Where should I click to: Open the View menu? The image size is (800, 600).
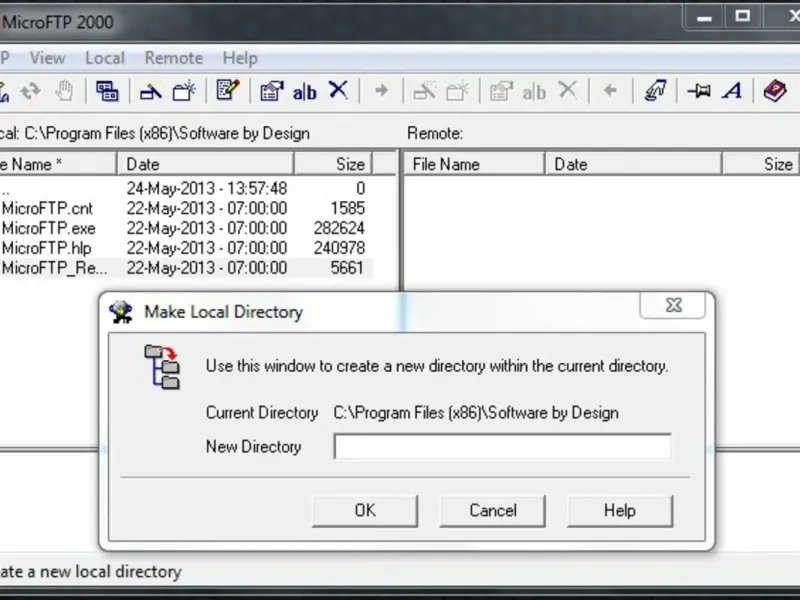[x=47, y=58]
